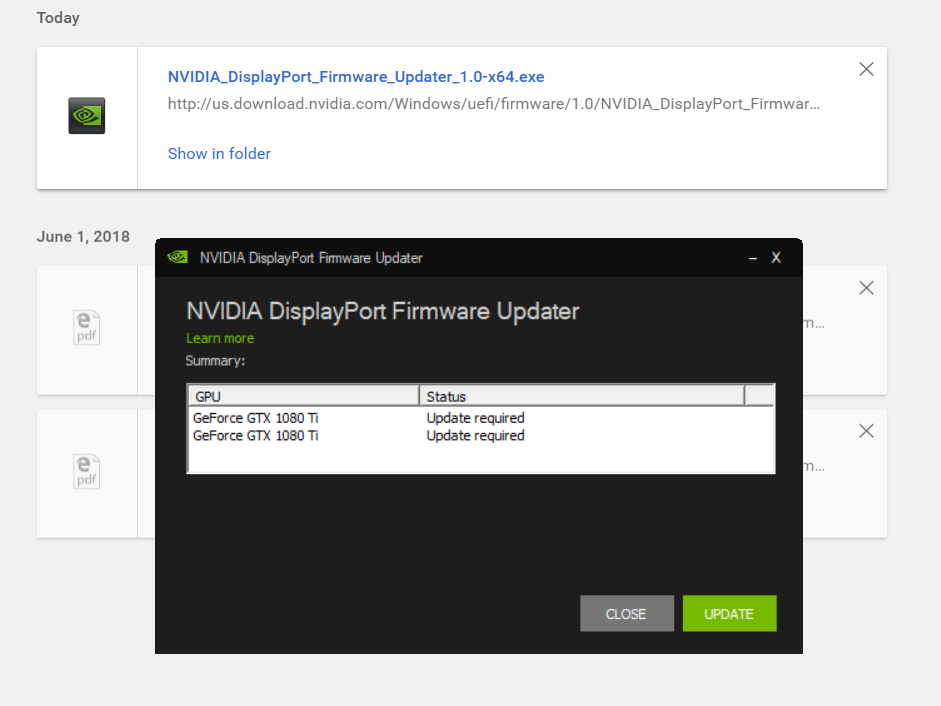Click the NVIDIA exe file icon in downloads
The width and height of the screenshot is (941, 706).
click(87, 116)
